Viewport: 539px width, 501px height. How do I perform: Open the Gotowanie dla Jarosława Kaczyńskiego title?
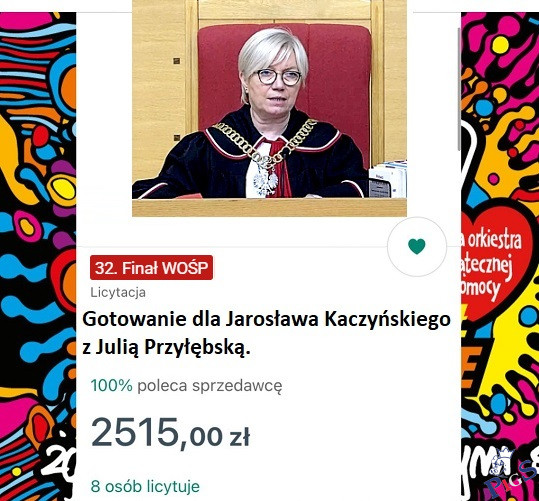[266, 319]
